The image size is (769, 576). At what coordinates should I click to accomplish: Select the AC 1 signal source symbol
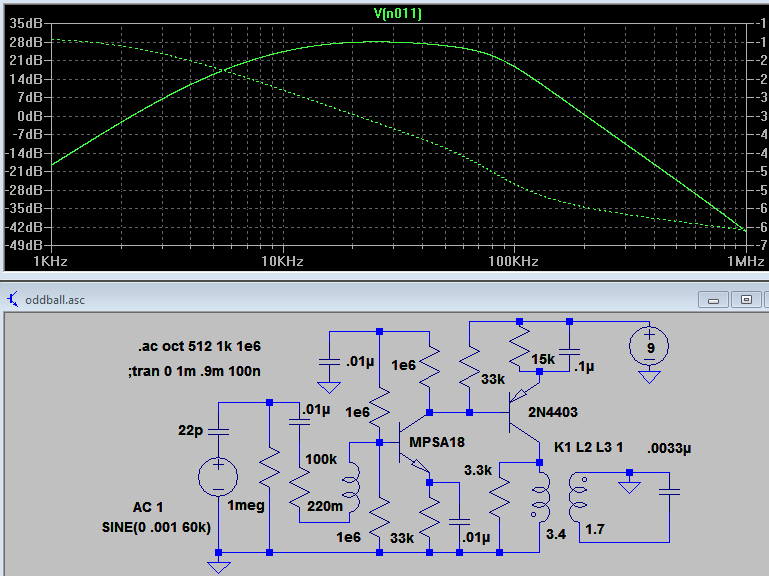click(x=218, y=474)
